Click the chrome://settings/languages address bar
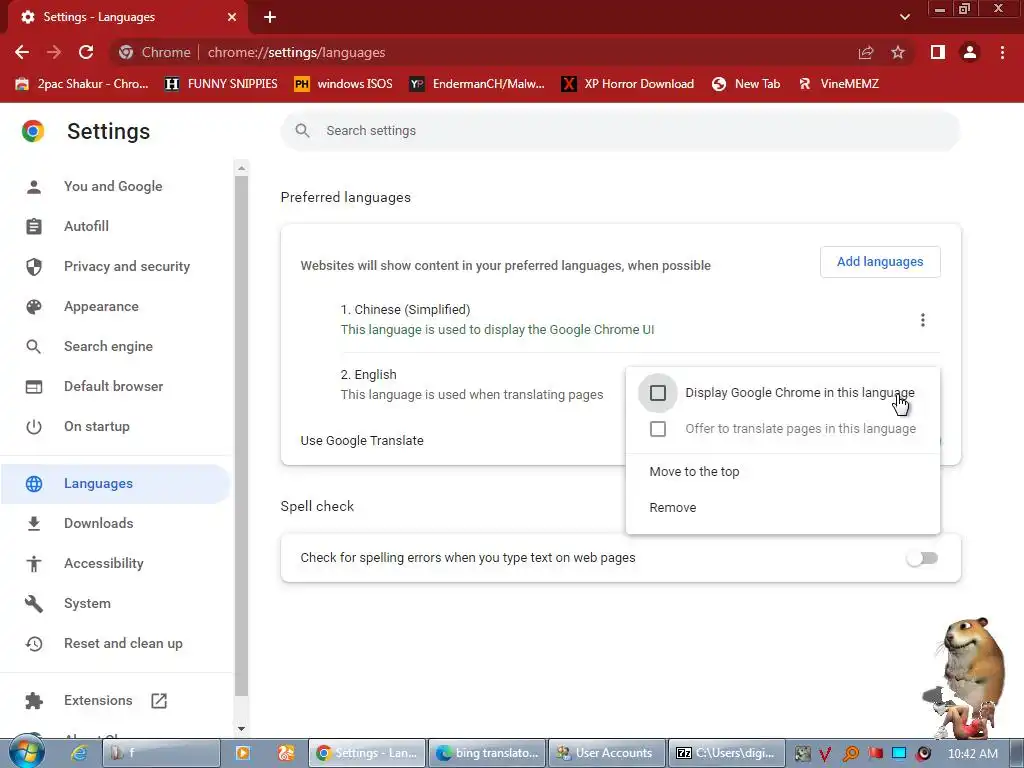 click(483, 52)
